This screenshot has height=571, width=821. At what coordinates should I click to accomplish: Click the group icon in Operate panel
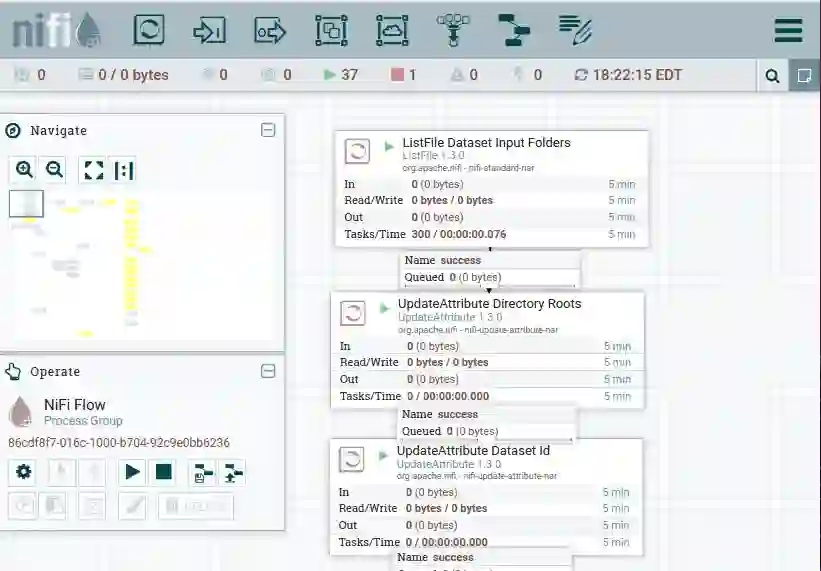(x=92, y=506)
